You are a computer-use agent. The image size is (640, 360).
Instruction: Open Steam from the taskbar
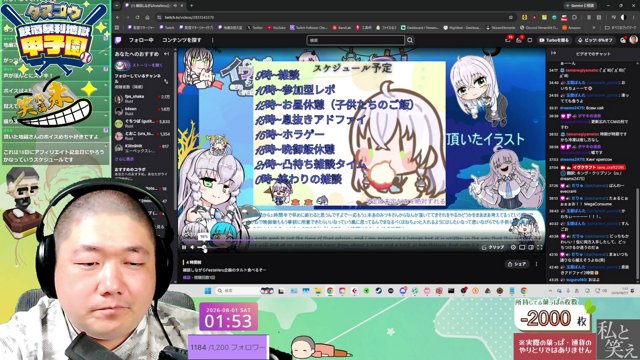click(378, 291)
